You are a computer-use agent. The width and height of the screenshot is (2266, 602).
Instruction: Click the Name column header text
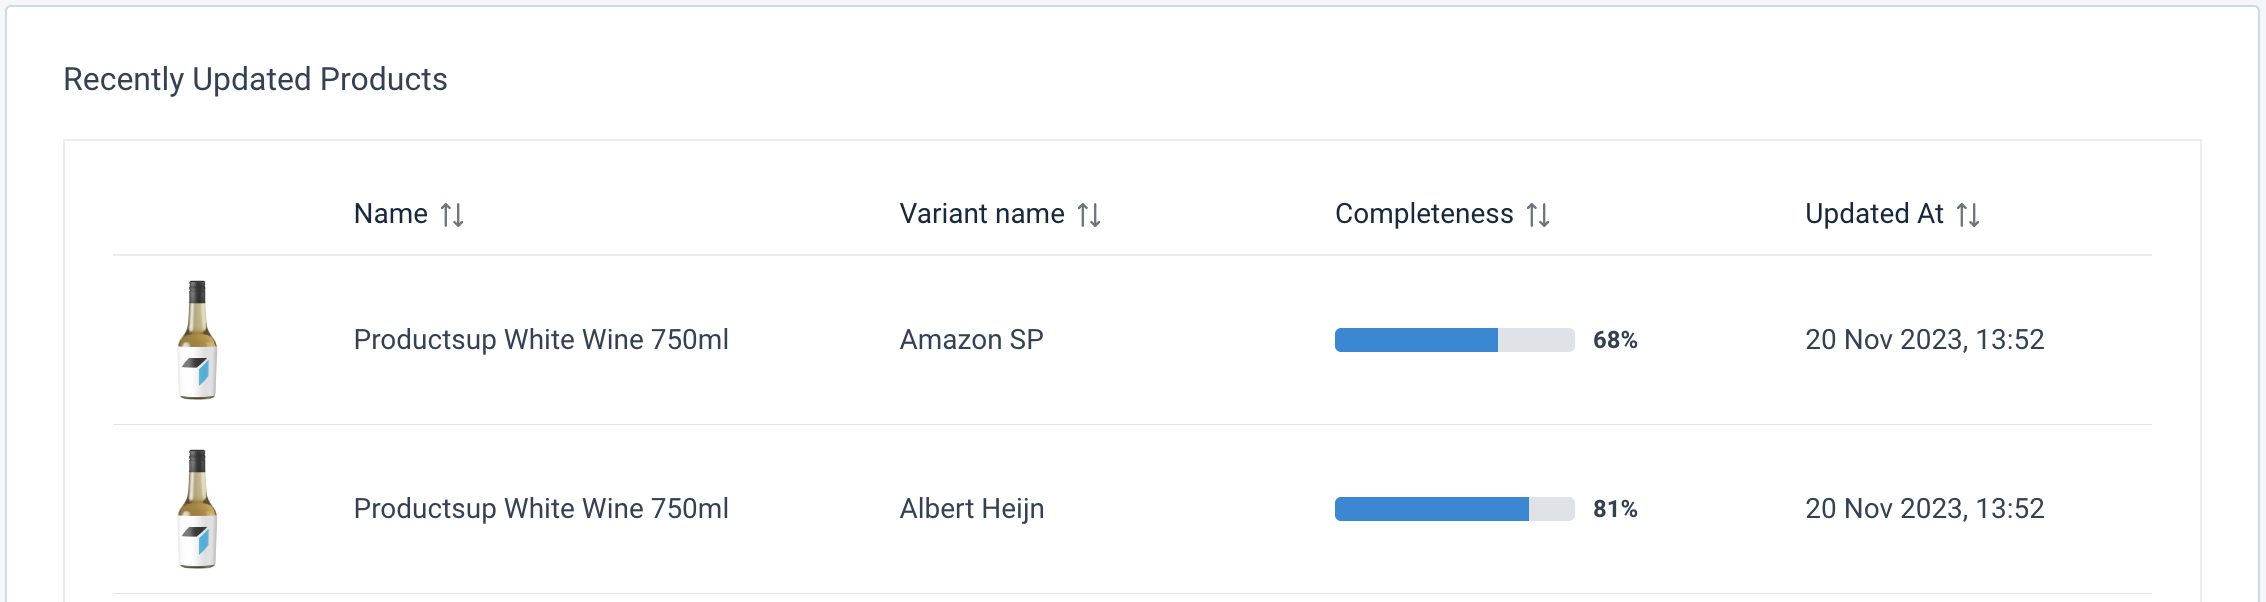(390, 214)
